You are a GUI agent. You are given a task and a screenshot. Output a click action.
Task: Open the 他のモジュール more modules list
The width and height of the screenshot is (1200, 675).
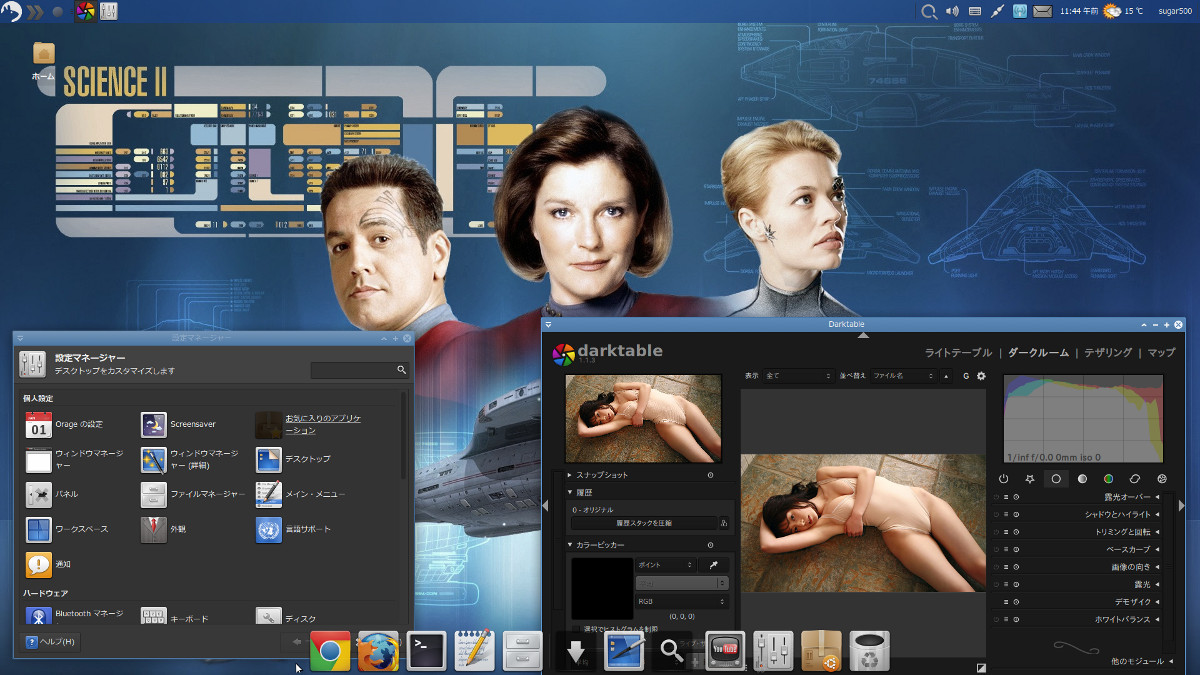(x=1141, y=661)
